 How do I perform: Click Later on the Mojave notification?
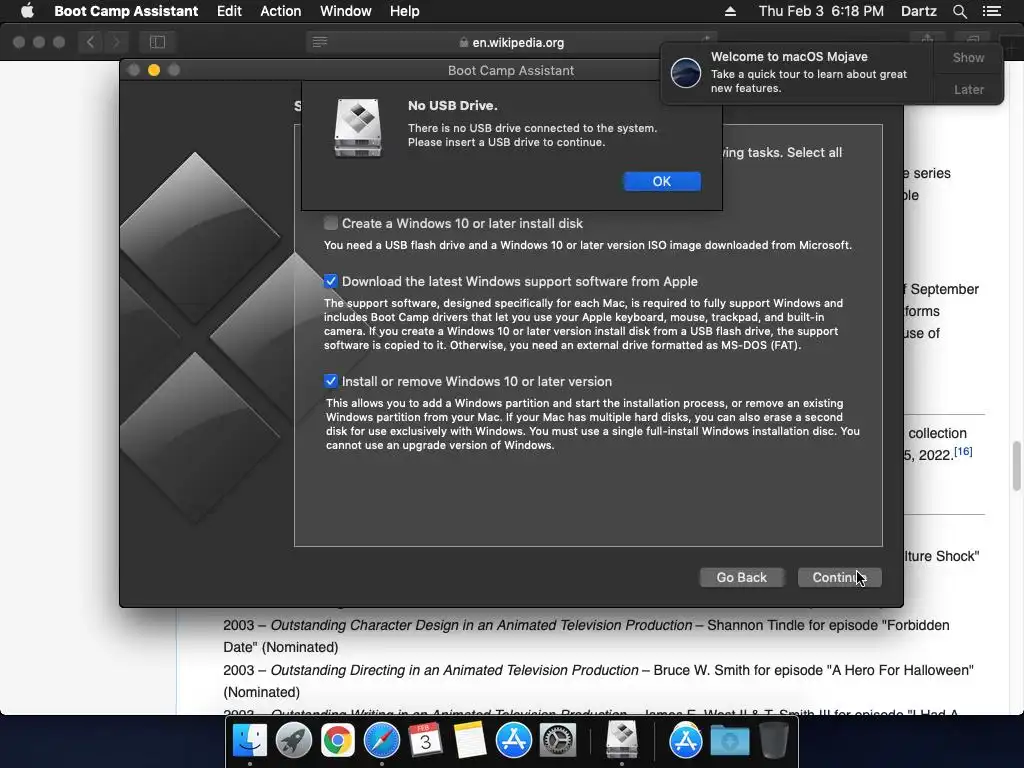[968, 89]
